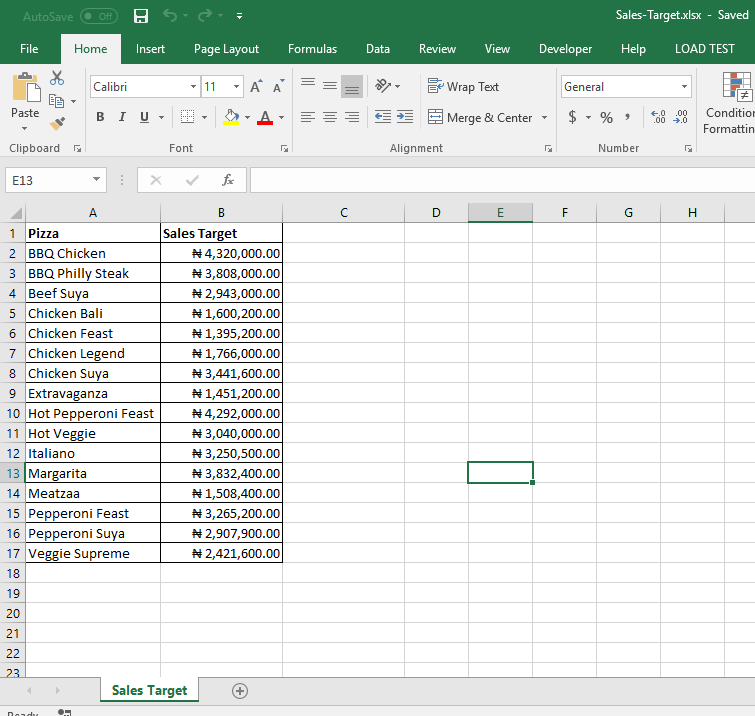
Task: Toggle Wrap Text
Action: [463, 87]
